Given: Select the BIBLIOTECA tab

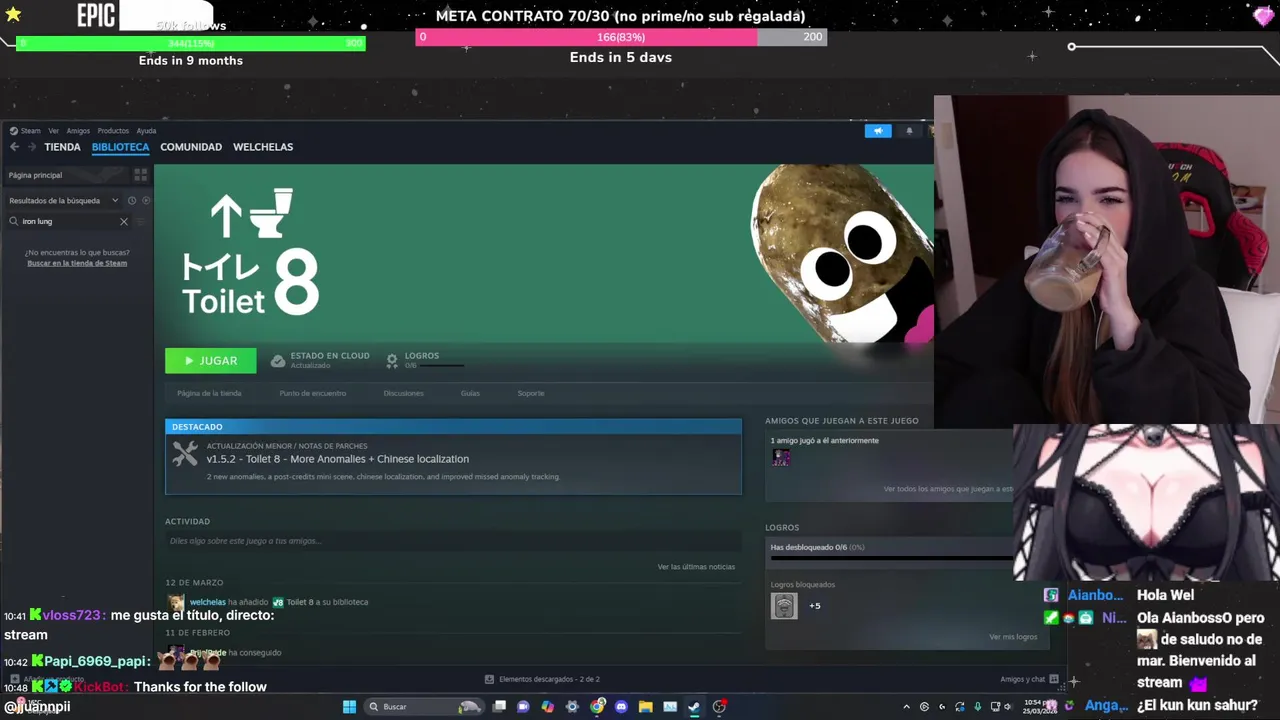Looking at the screenshot, I should [120, 147].
